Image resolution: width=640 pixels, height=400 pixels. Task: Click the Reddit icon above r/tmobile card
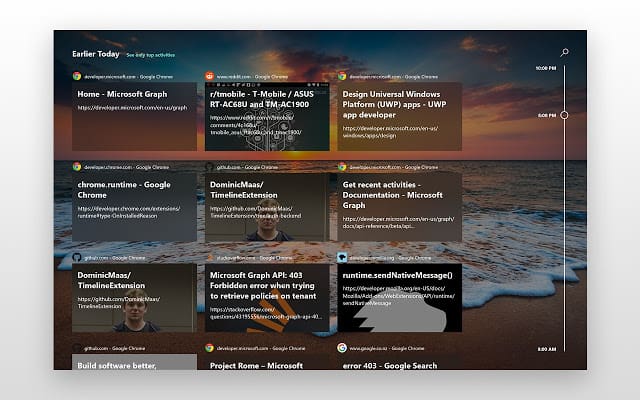coord(209,76)
